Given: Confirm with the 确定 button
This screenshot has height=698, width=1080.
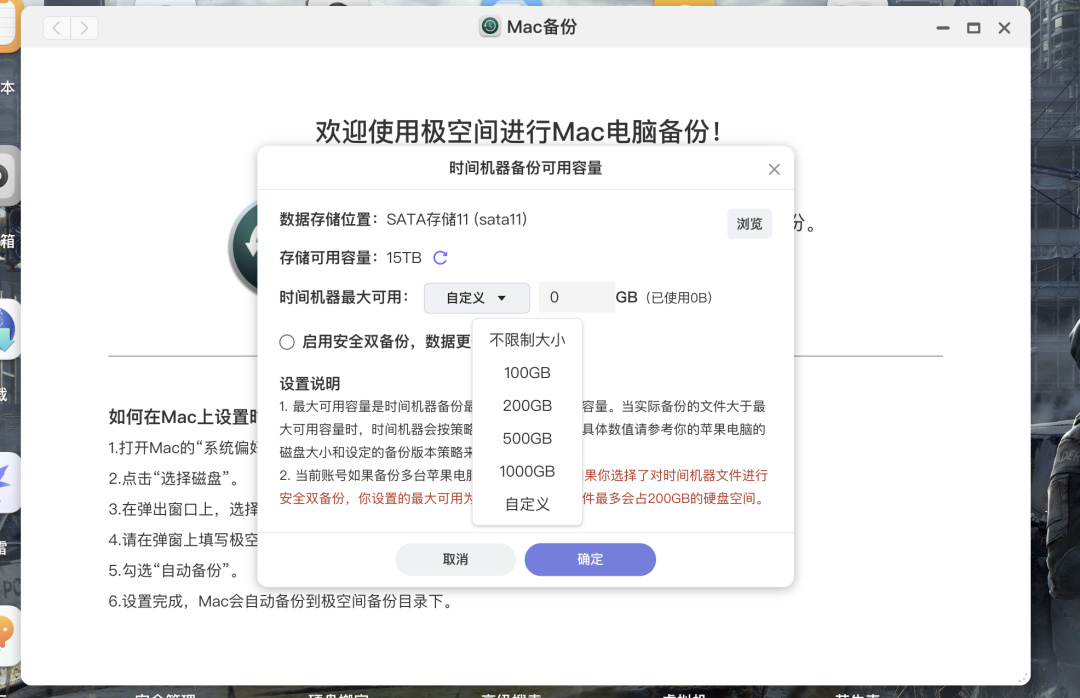Looking at the screenshot, I should point(590,560).
